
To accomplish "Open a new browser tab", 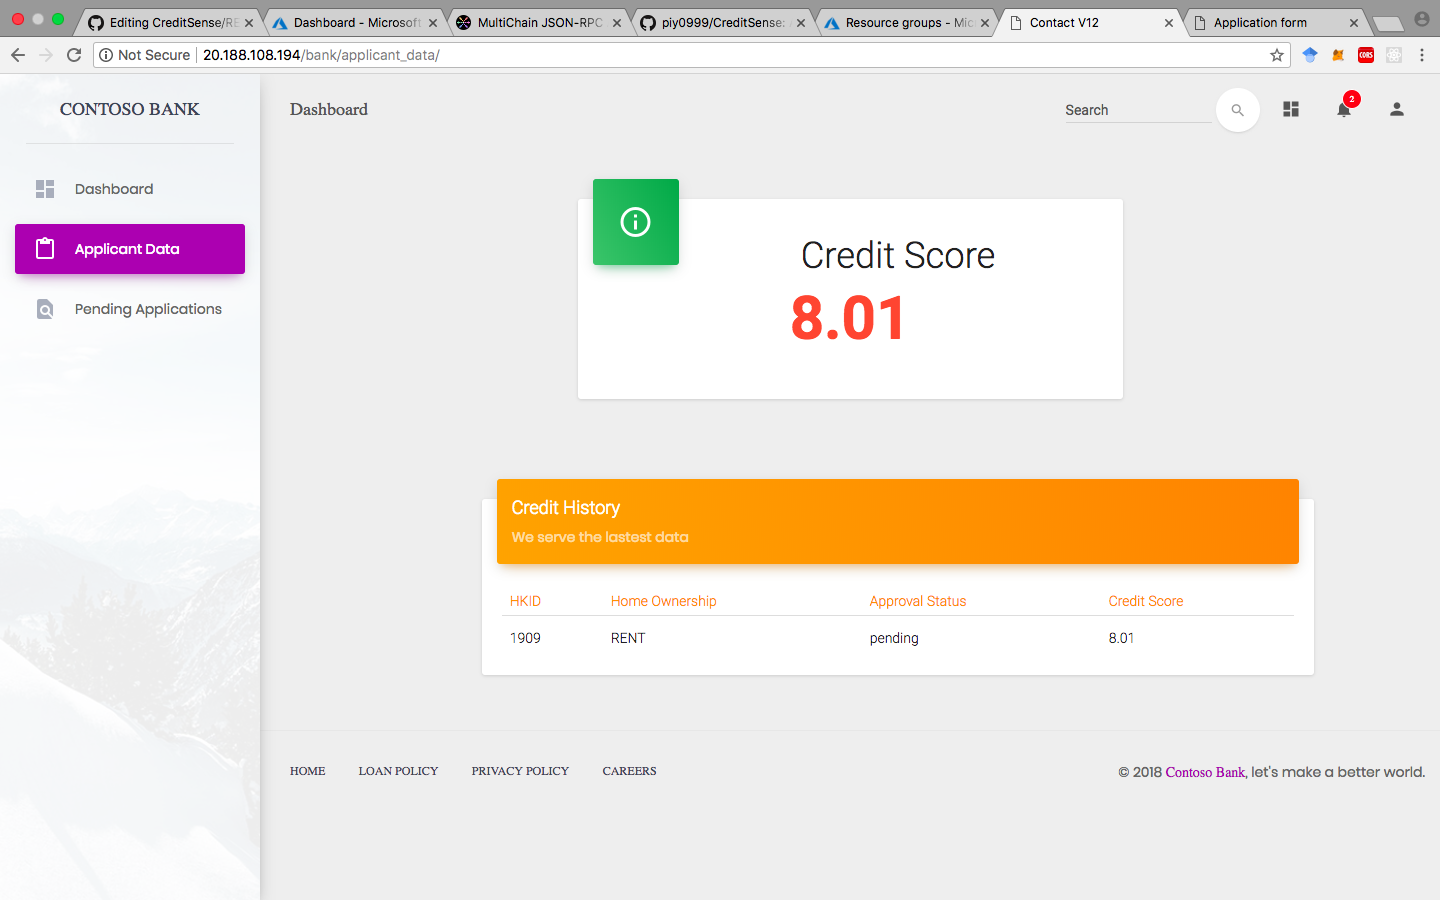I will point(1388,24).
